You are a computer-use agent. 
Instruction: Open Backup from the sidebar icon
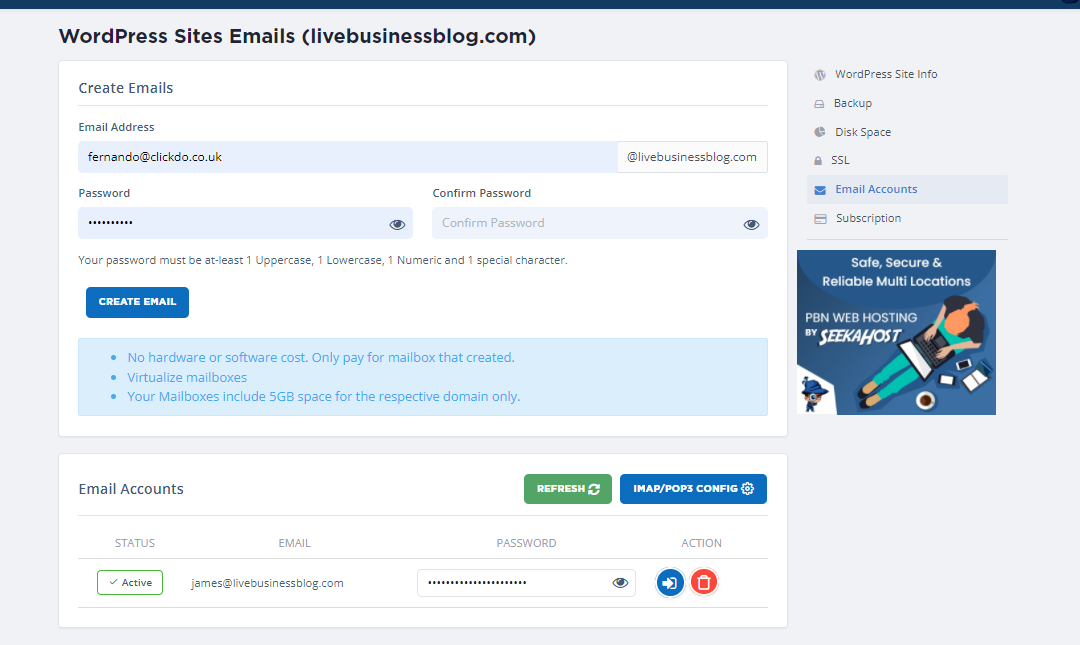820,103
